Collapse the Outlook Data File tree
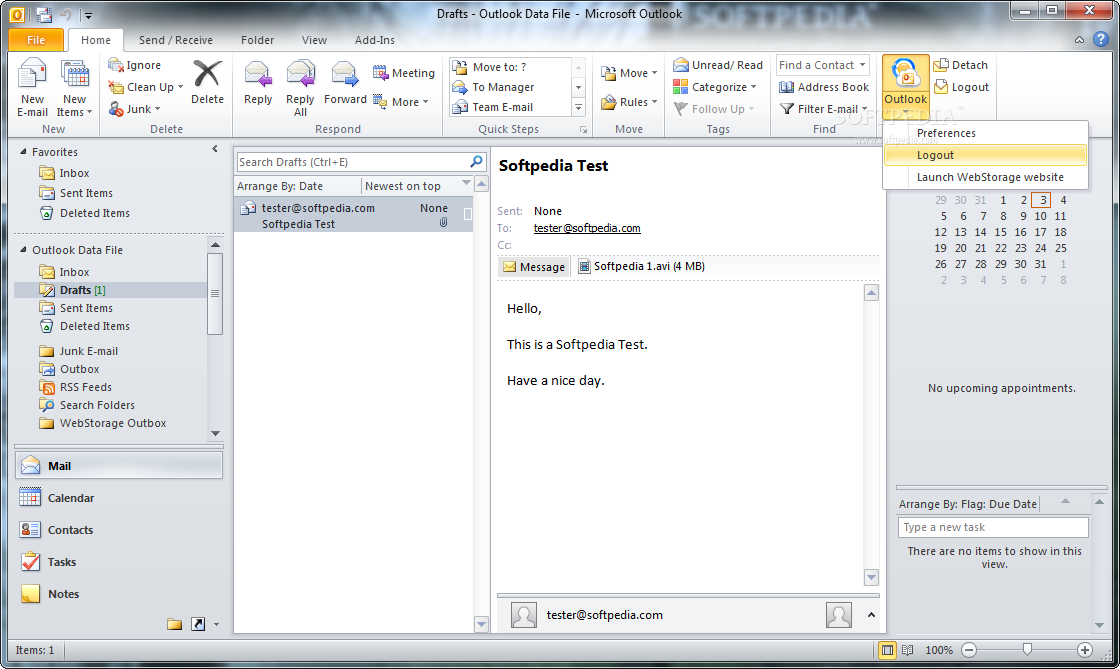Screen dimensions: 1120x669 pos(24,249)
